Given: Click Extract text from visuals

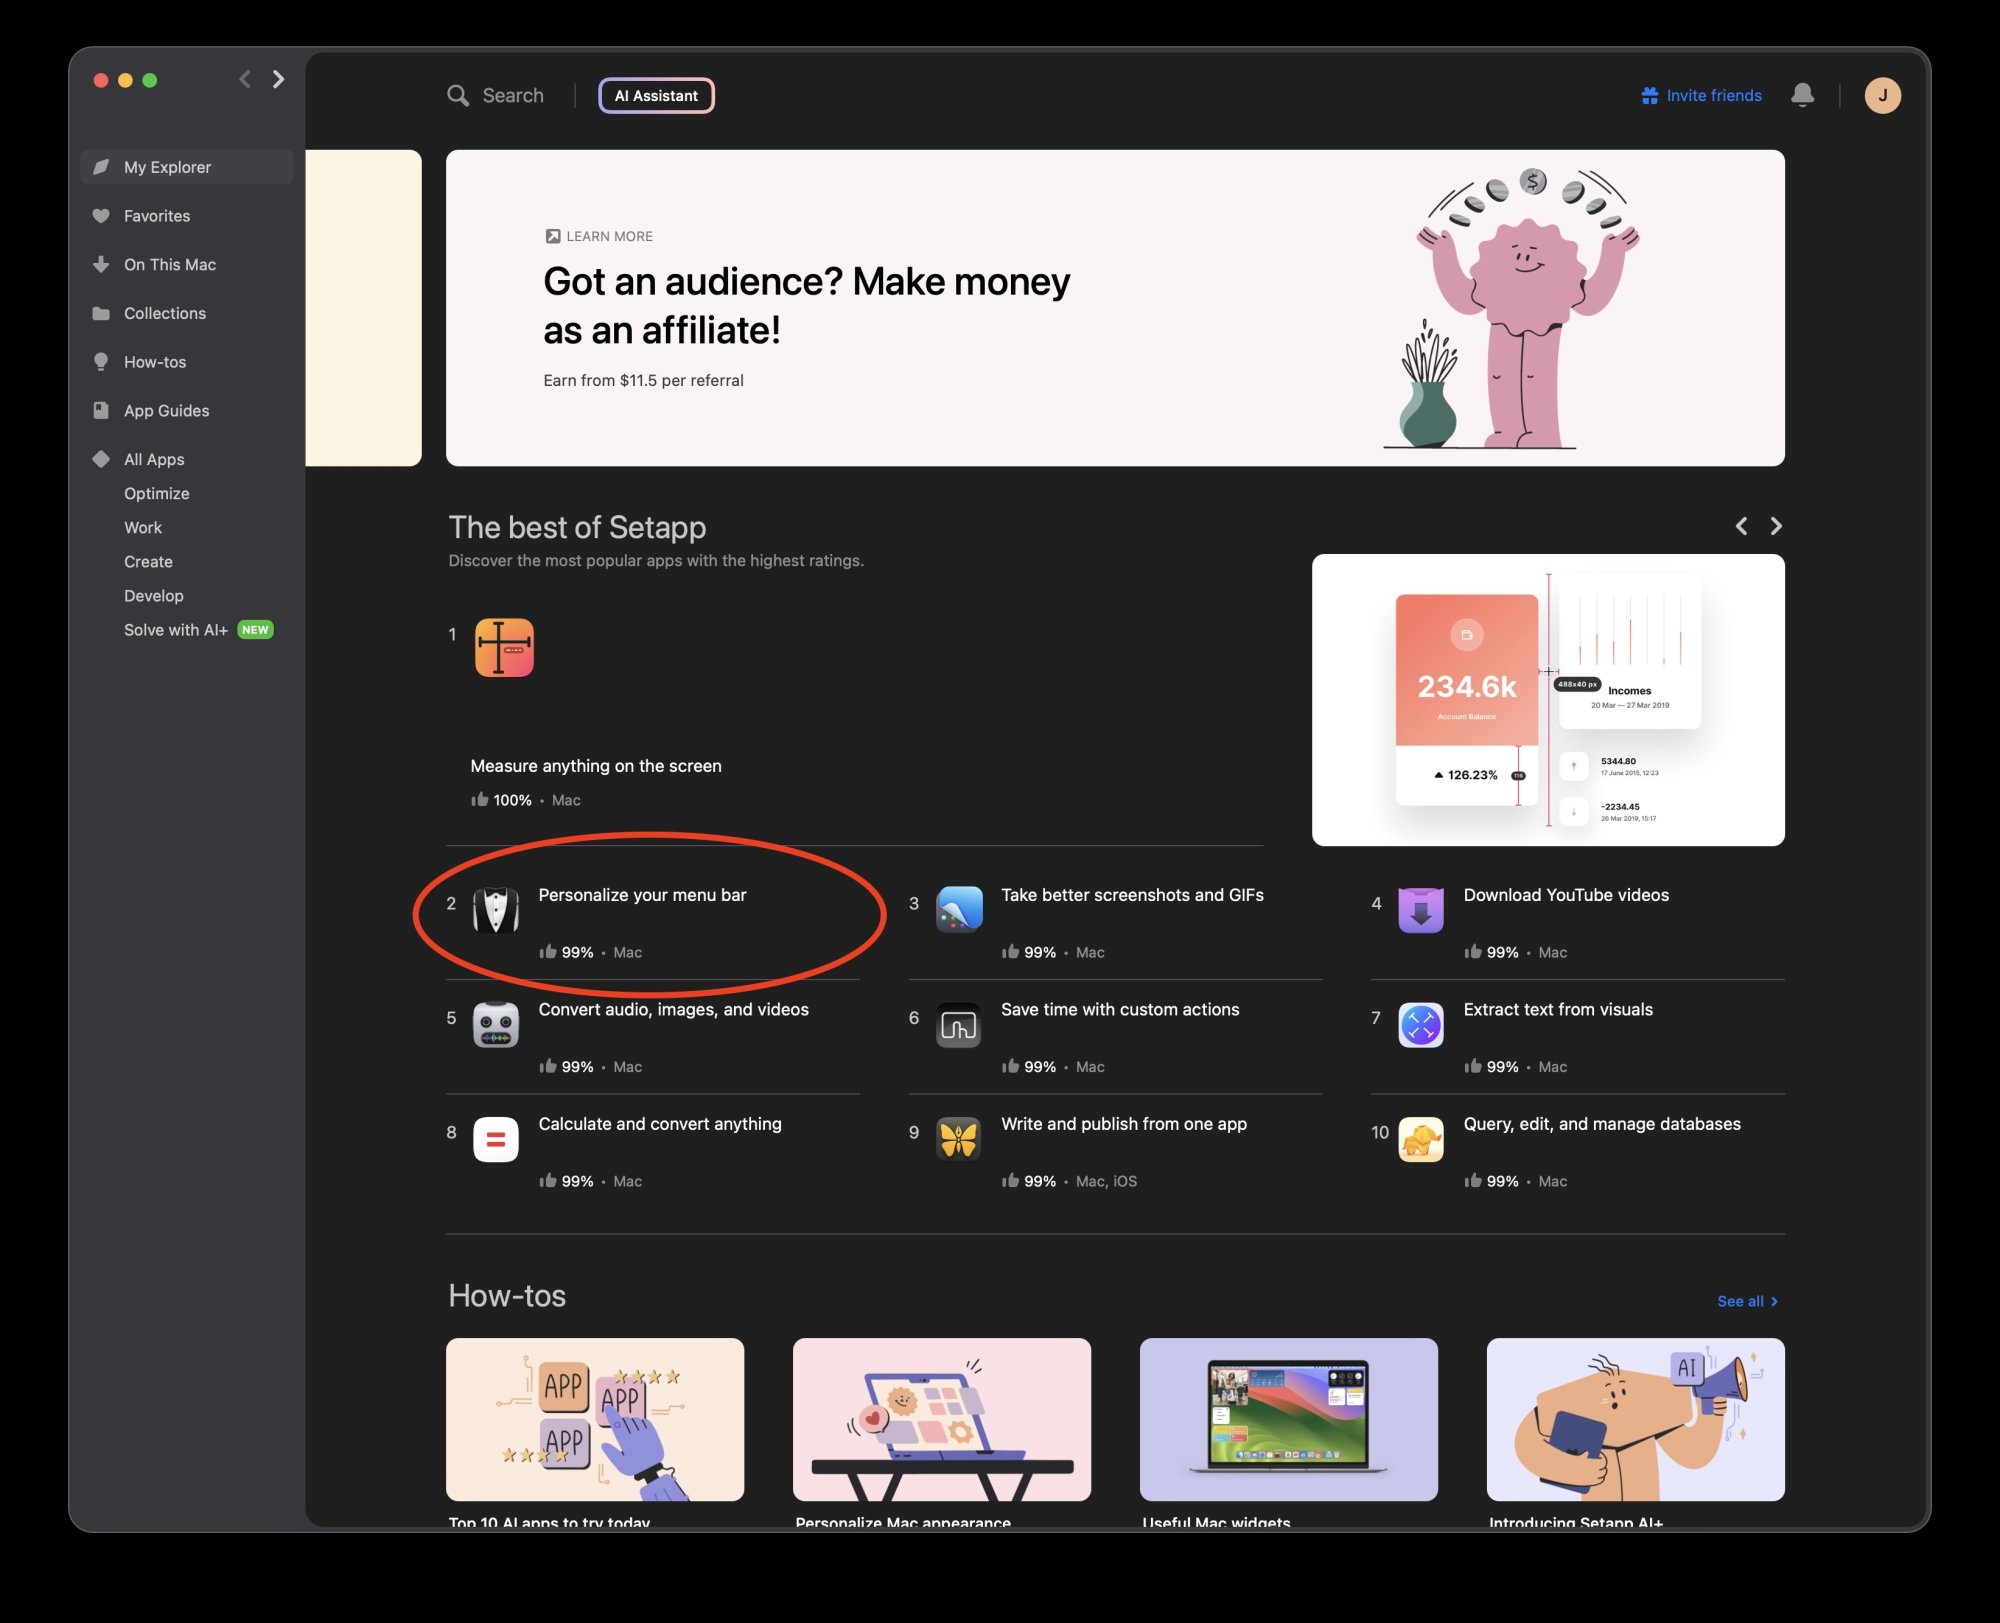Looking at the screenshot, I should pos(1558,1010).
